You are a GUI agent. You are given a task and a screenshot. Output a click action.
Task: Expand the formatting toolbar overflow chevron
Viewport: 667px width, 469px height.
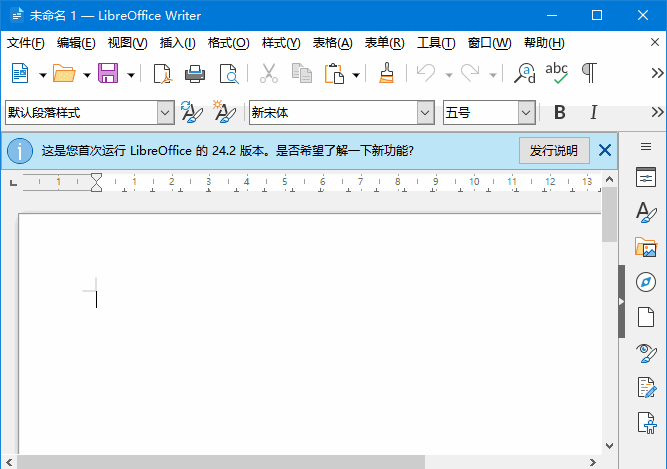click(657, 112)
